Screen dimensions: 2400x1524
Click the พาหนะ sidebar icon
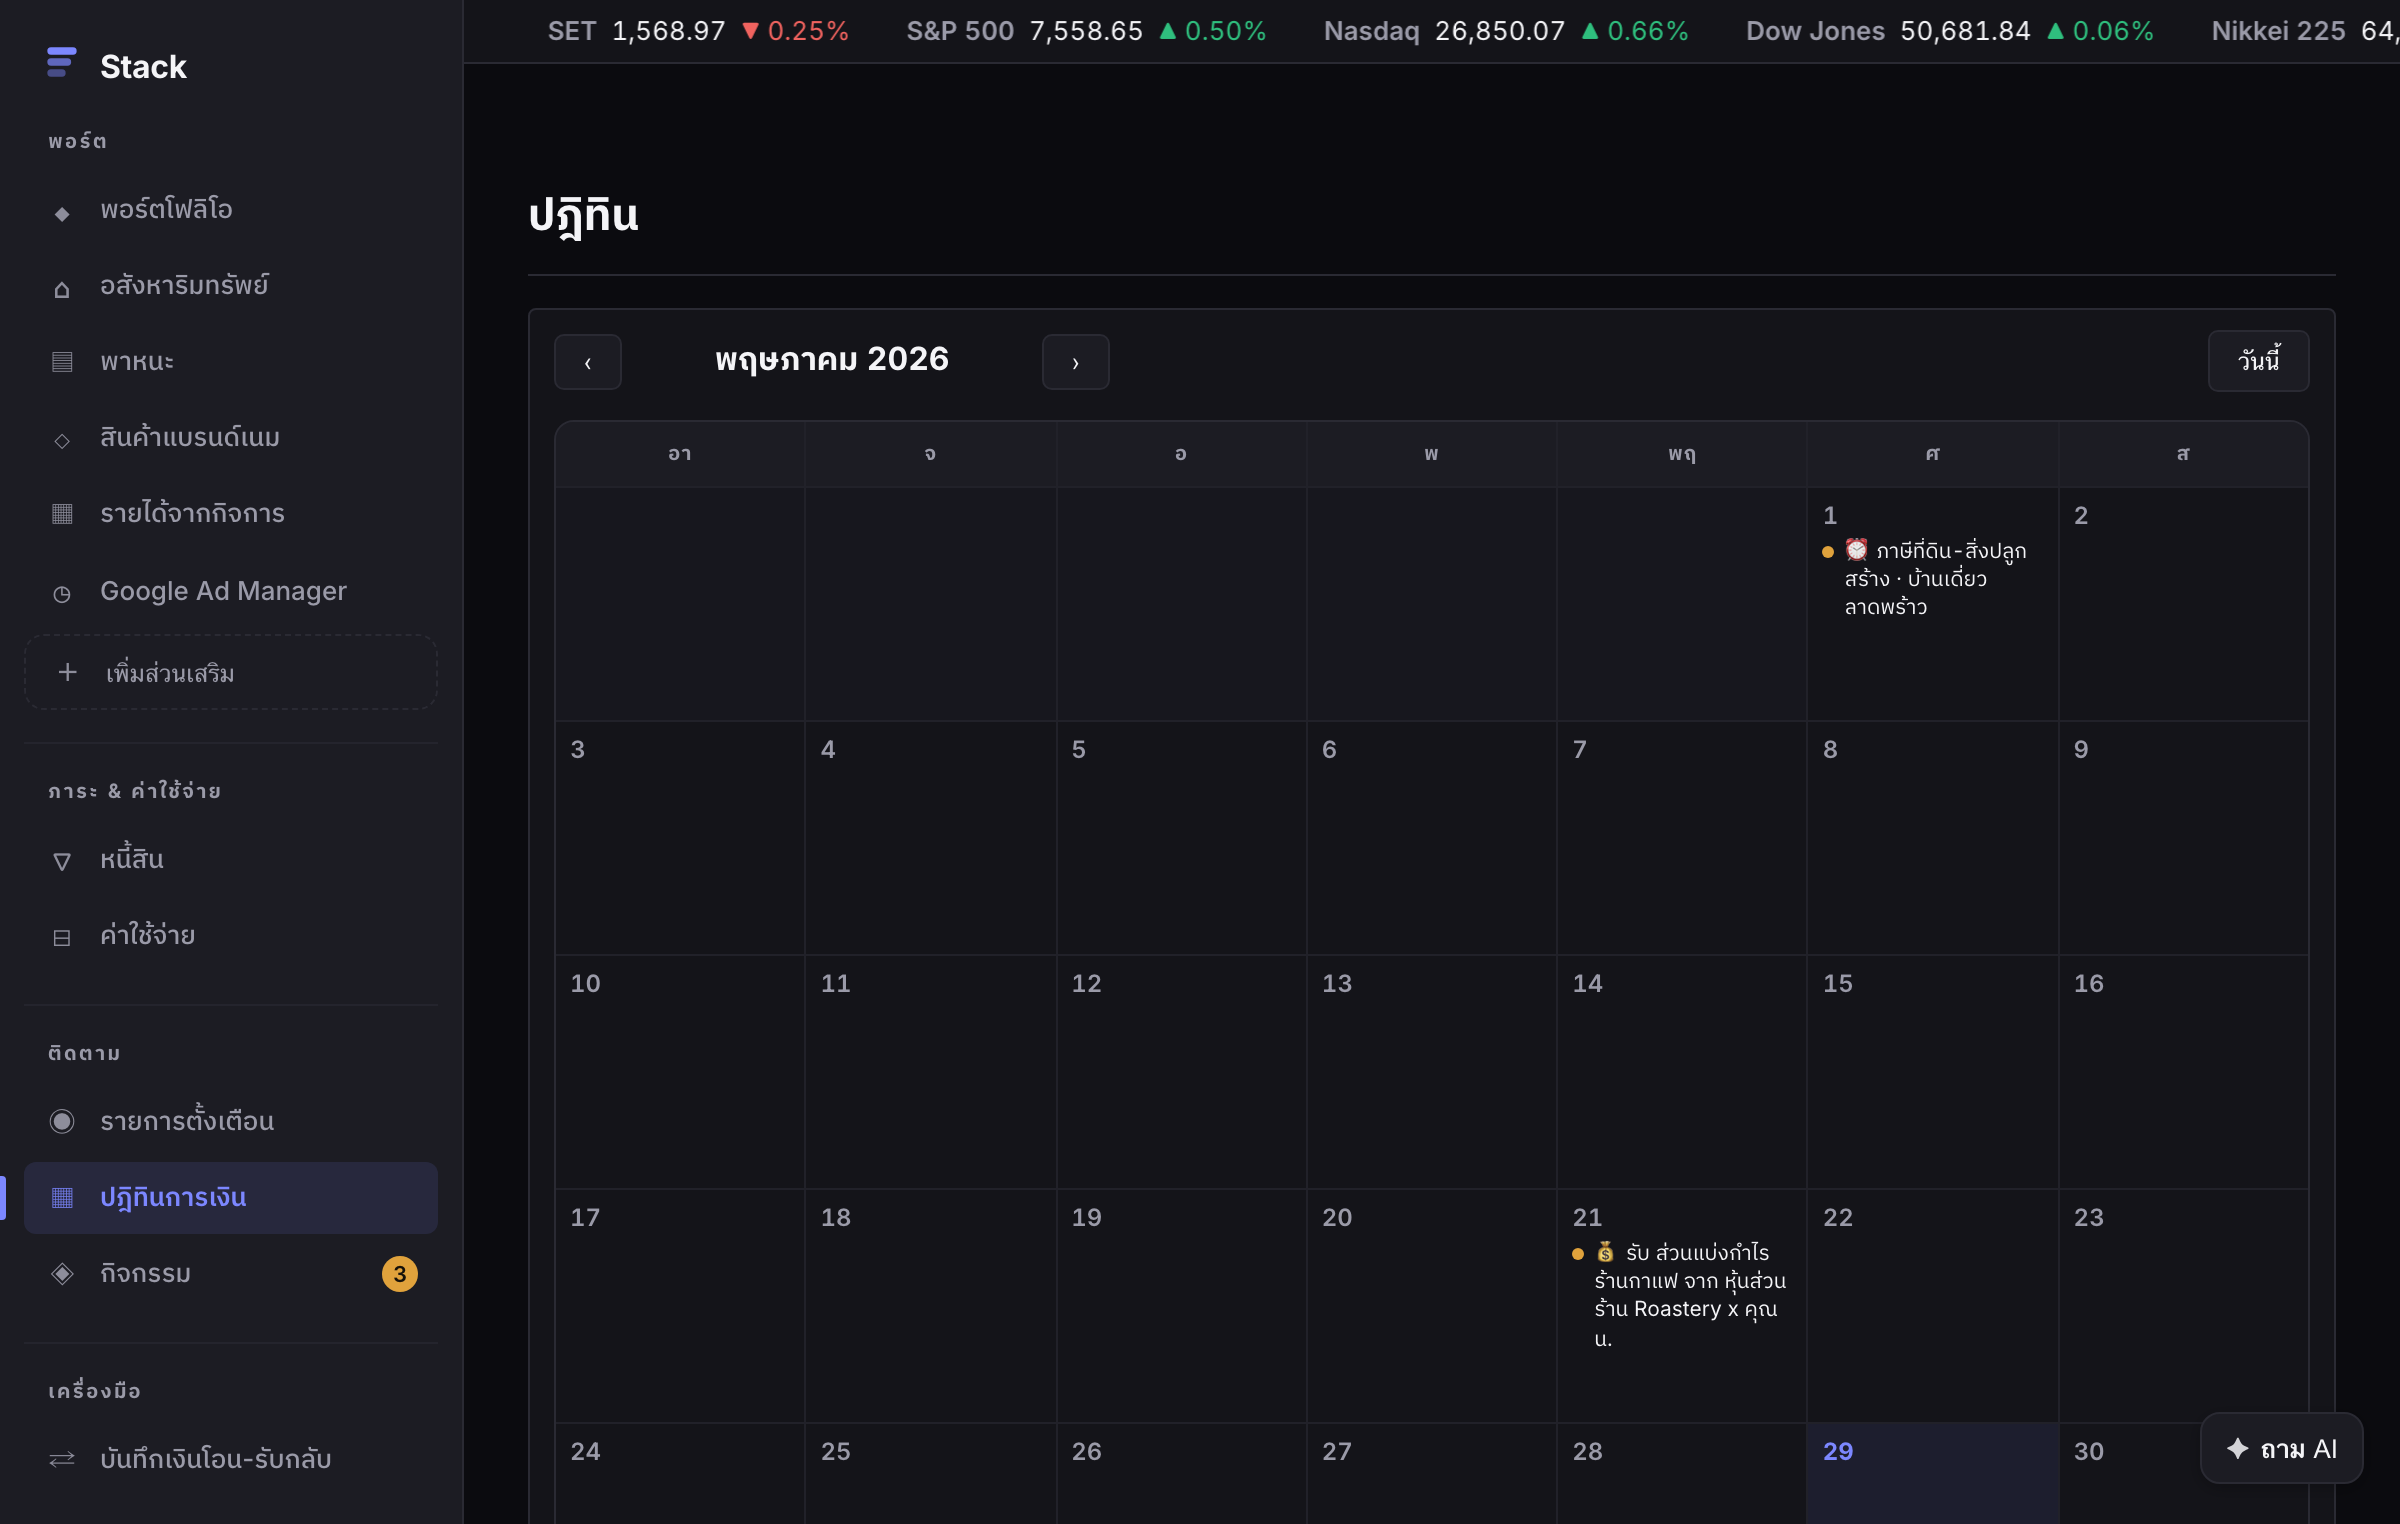[x=62, y=361]
